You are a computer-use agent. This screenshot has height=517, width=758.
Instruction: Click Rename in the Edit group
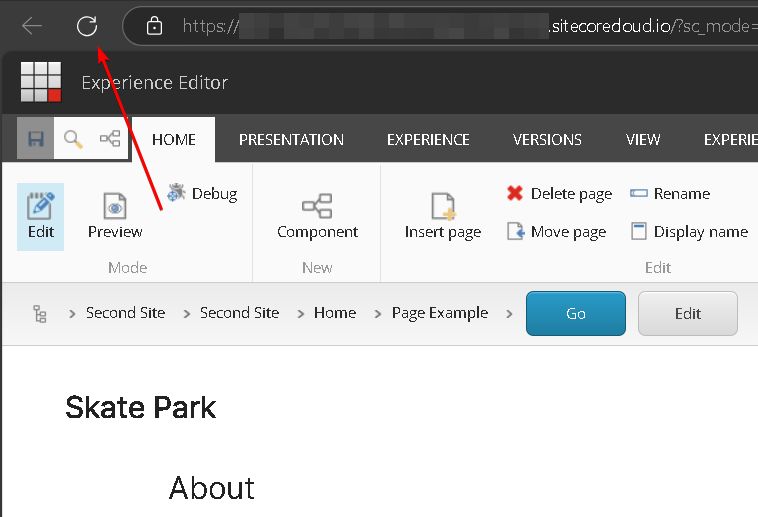click(x=670, y=193)
